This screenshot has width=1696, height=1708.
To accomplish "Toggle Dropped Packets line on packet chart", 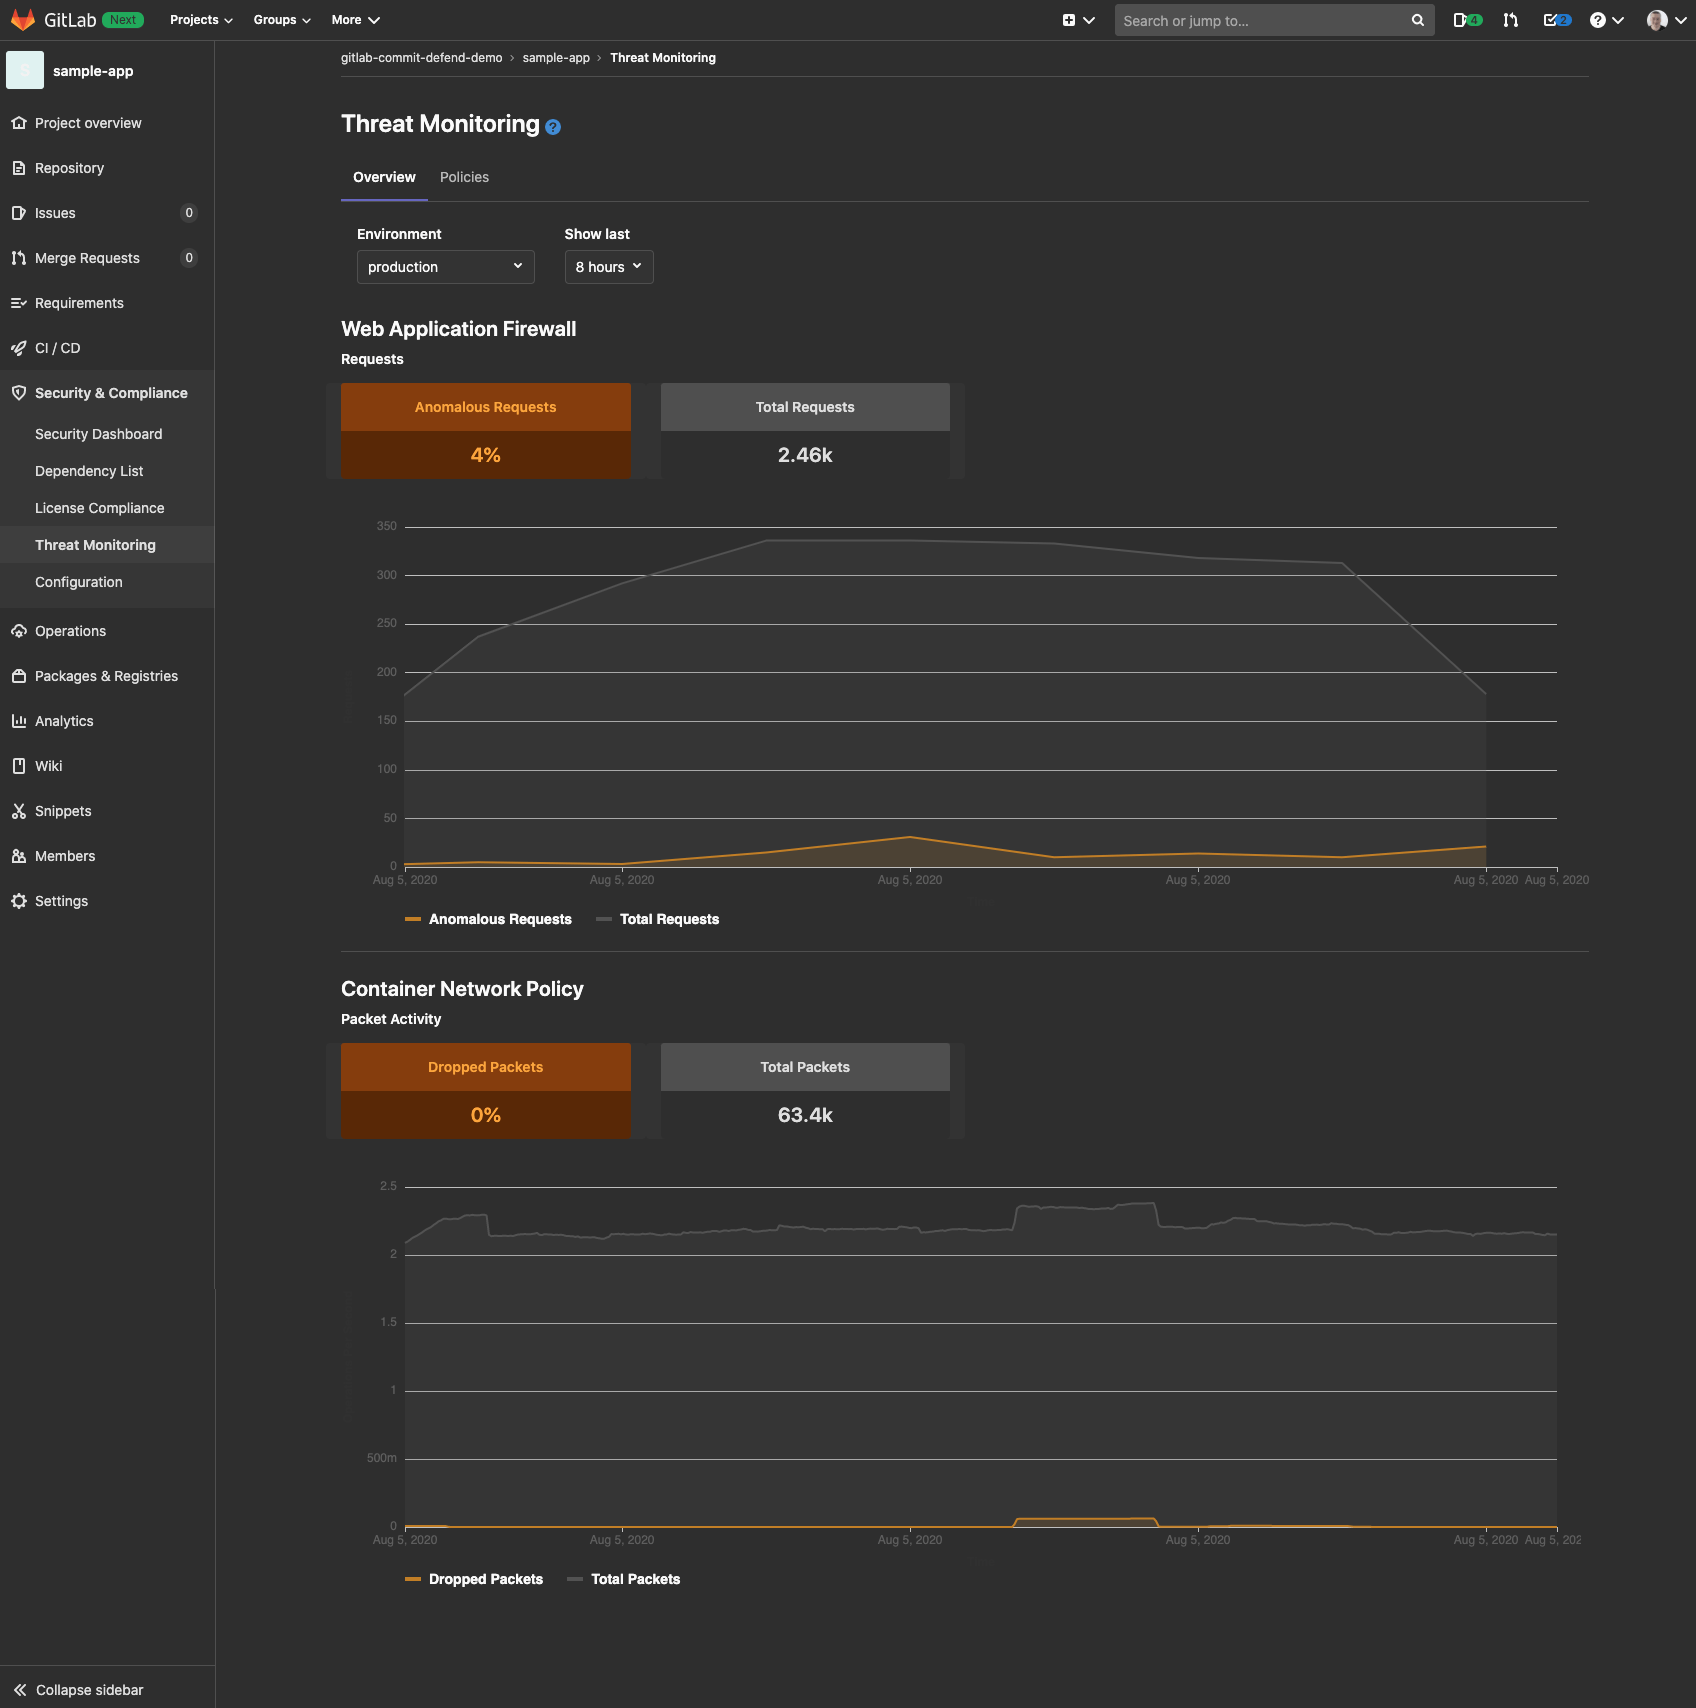I will click(475, 1579).
